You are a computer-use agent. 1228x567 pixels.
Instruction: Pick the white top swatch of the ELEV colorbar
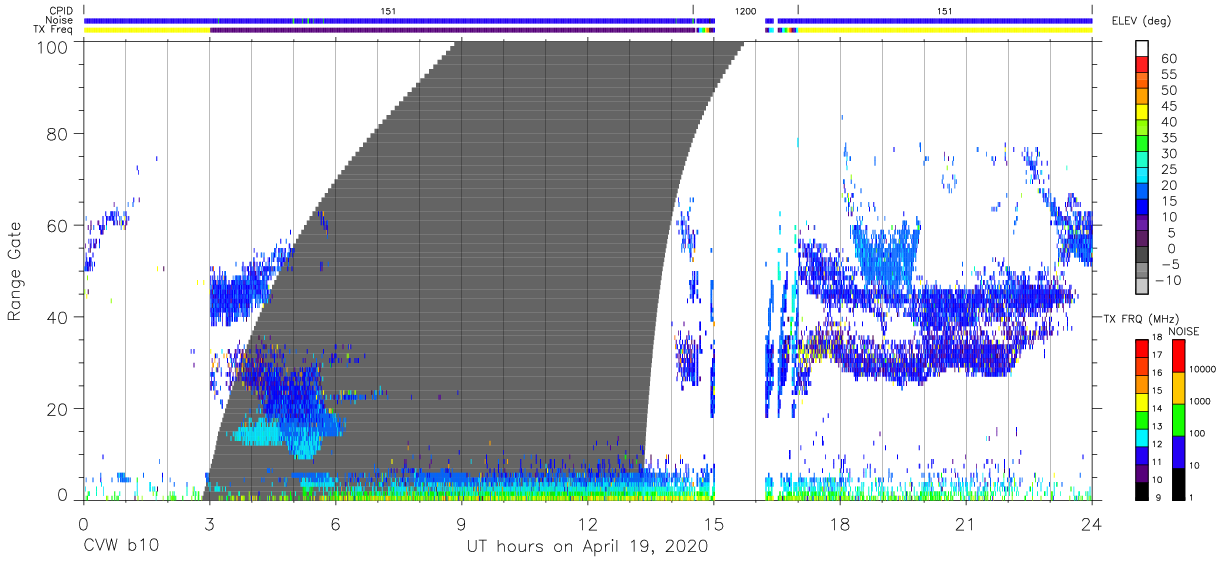click(x=1142, y=48)
